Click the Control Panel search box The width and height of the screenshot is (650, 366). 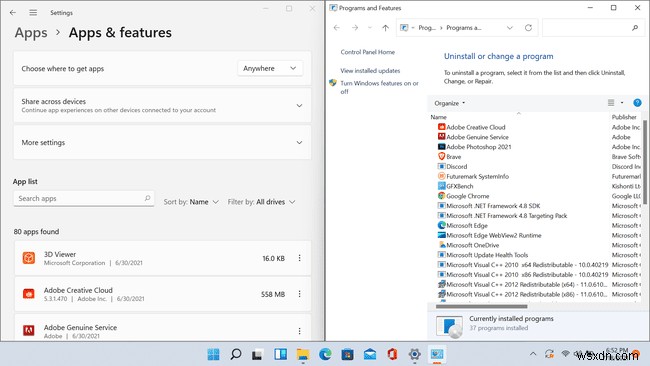tap(592, 28)
